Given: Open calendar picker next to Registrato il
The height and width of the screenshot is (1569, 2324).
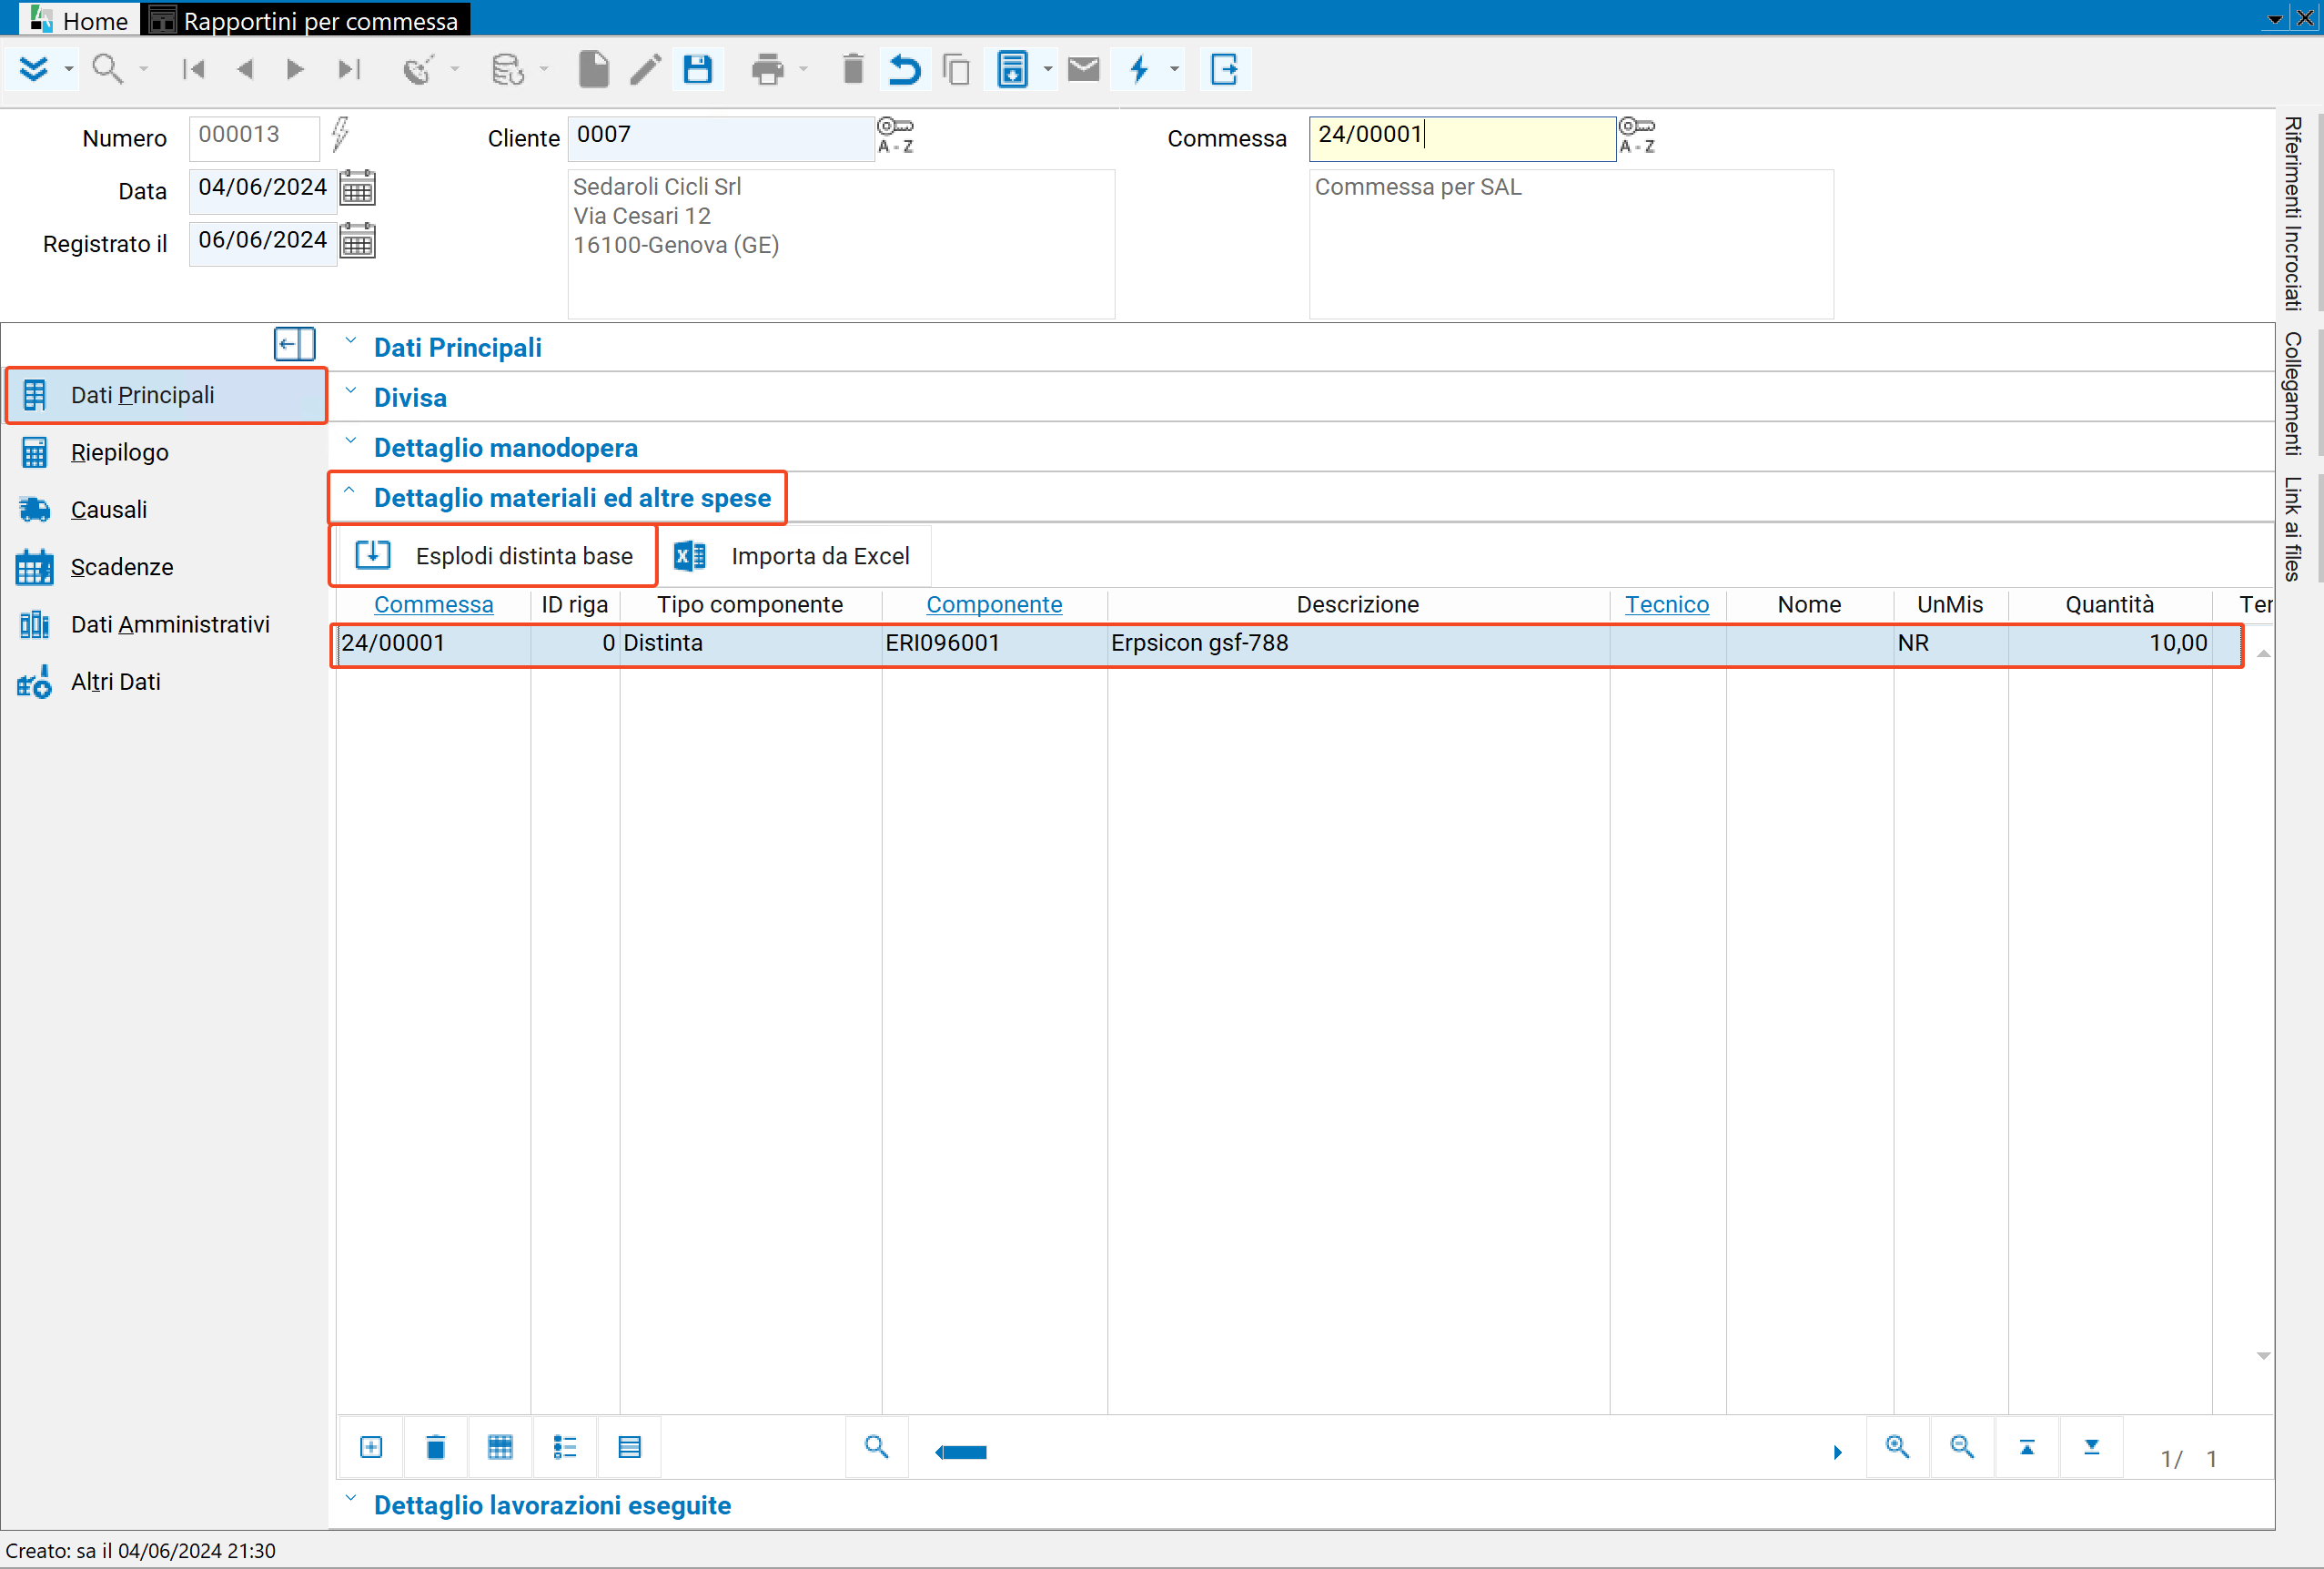Looking at the screenshot, I should (x=358, y=241).
